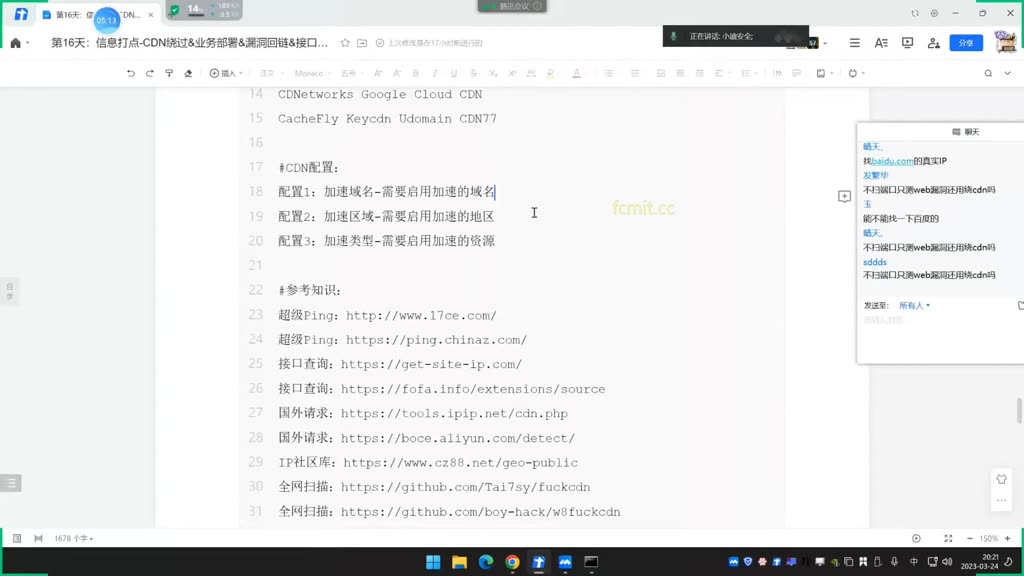
Task: Click the 目录 contents tab at left
Action: click(9, 291)
